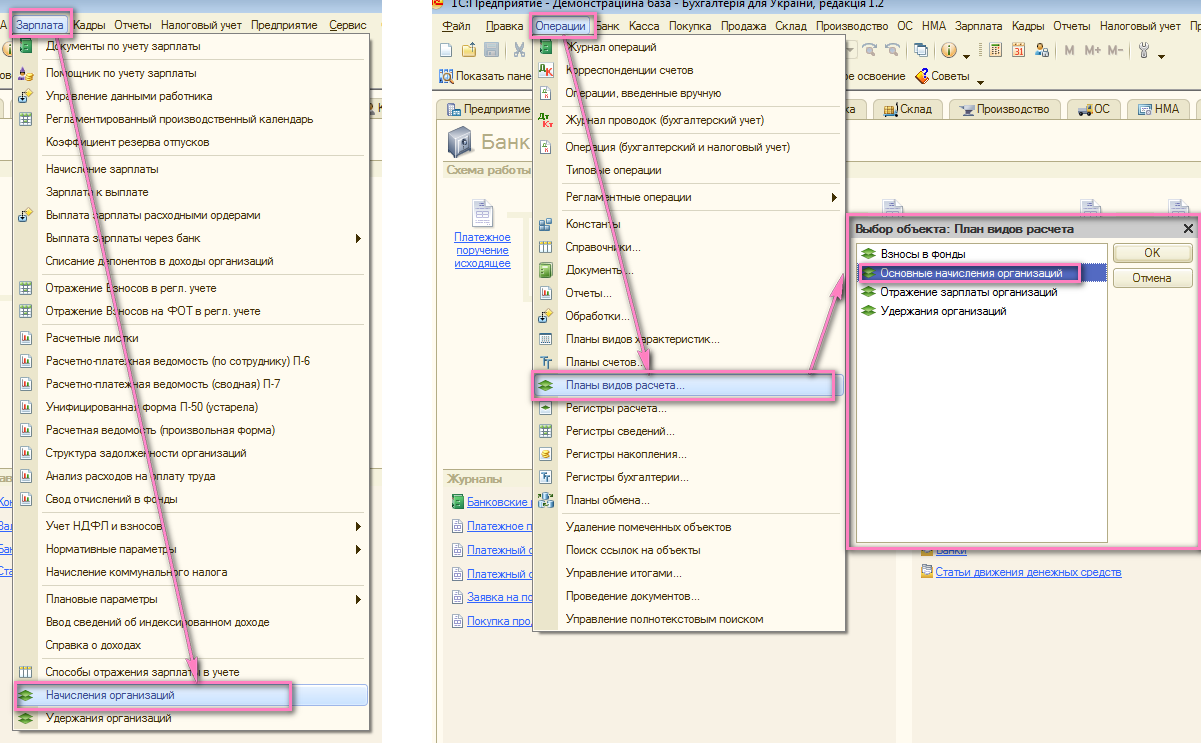Click the new document toolbar icon
This screenshot has height=743, width=1201.
tap(447, 50)
